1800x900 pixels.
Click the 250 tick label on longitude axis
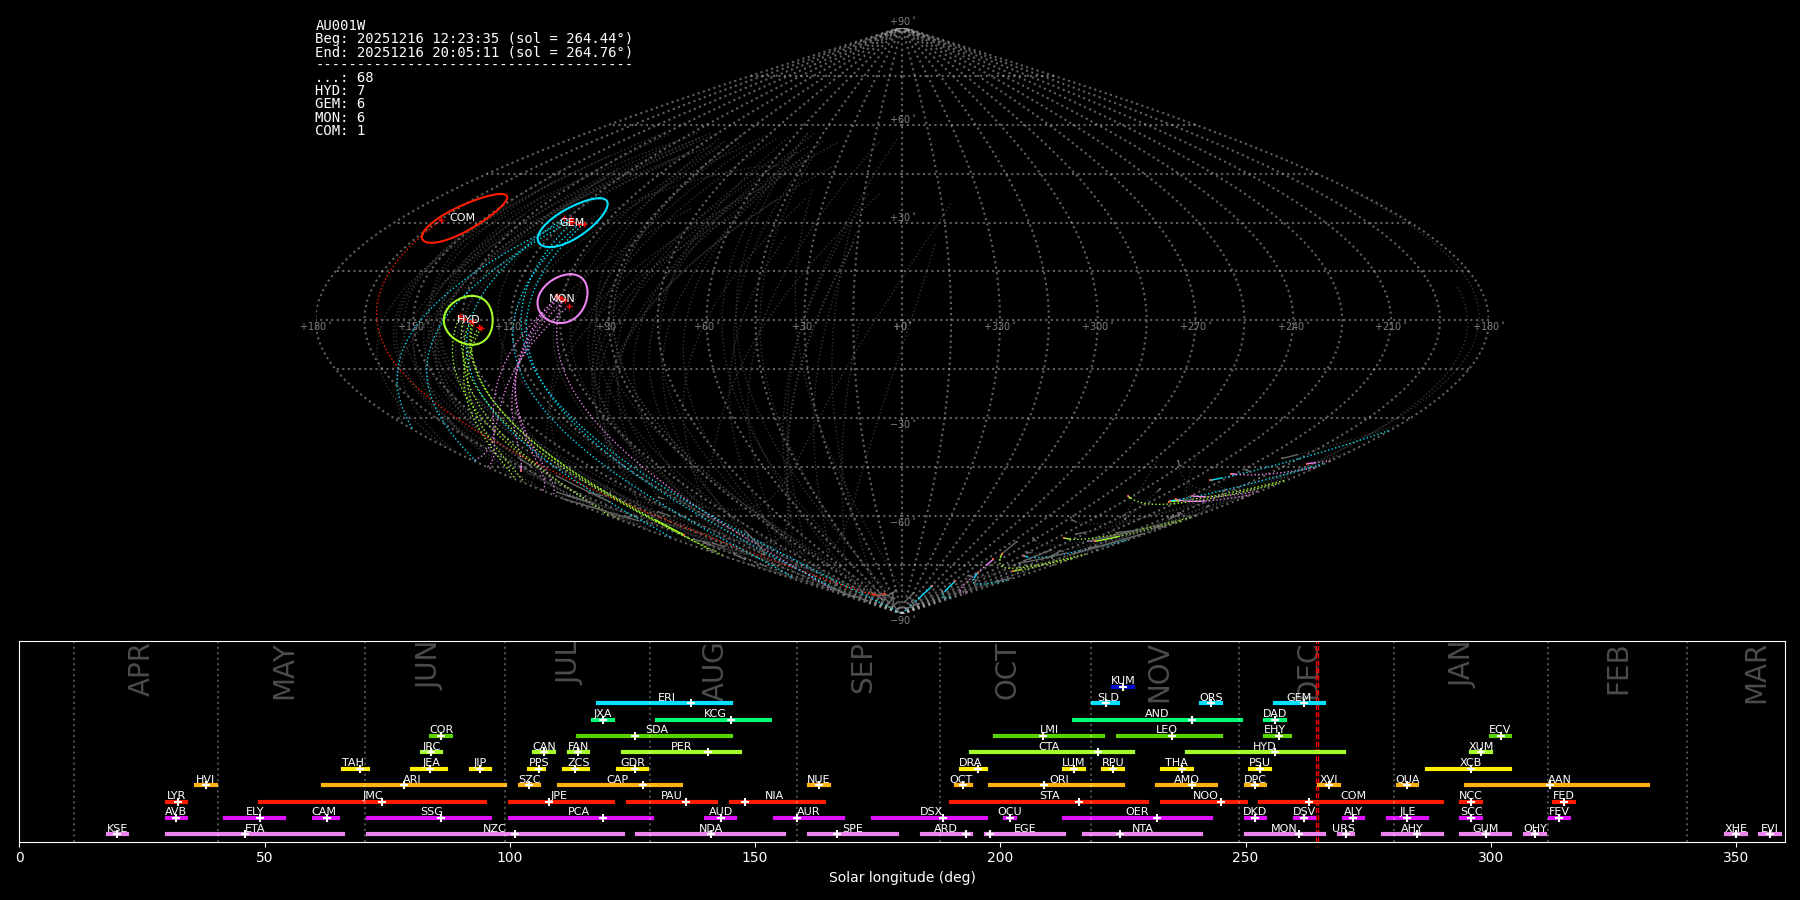[x=1245, y=857]
